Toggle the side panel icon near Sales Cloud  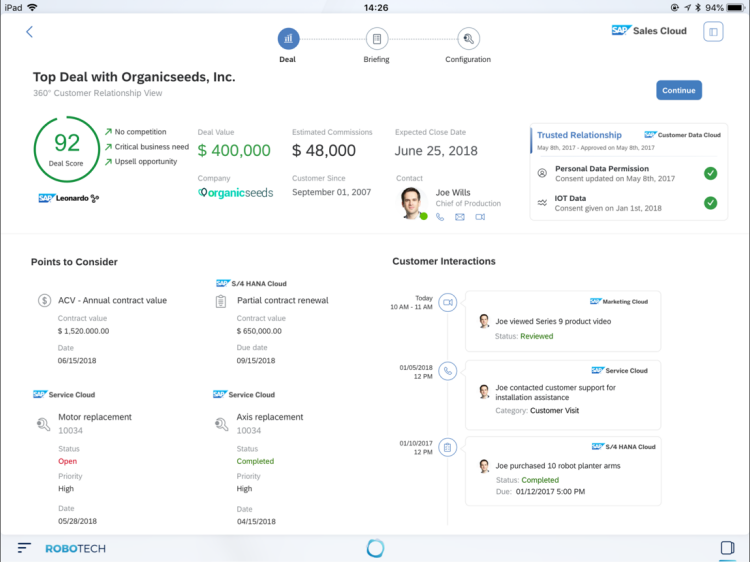click(x=713, y=32)
